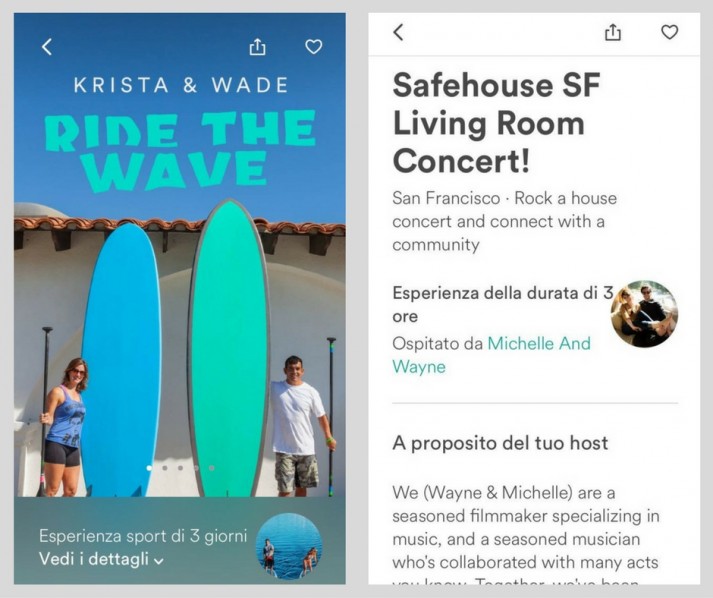
Task: Select the first carousel page dot
Action: point(149,467)
